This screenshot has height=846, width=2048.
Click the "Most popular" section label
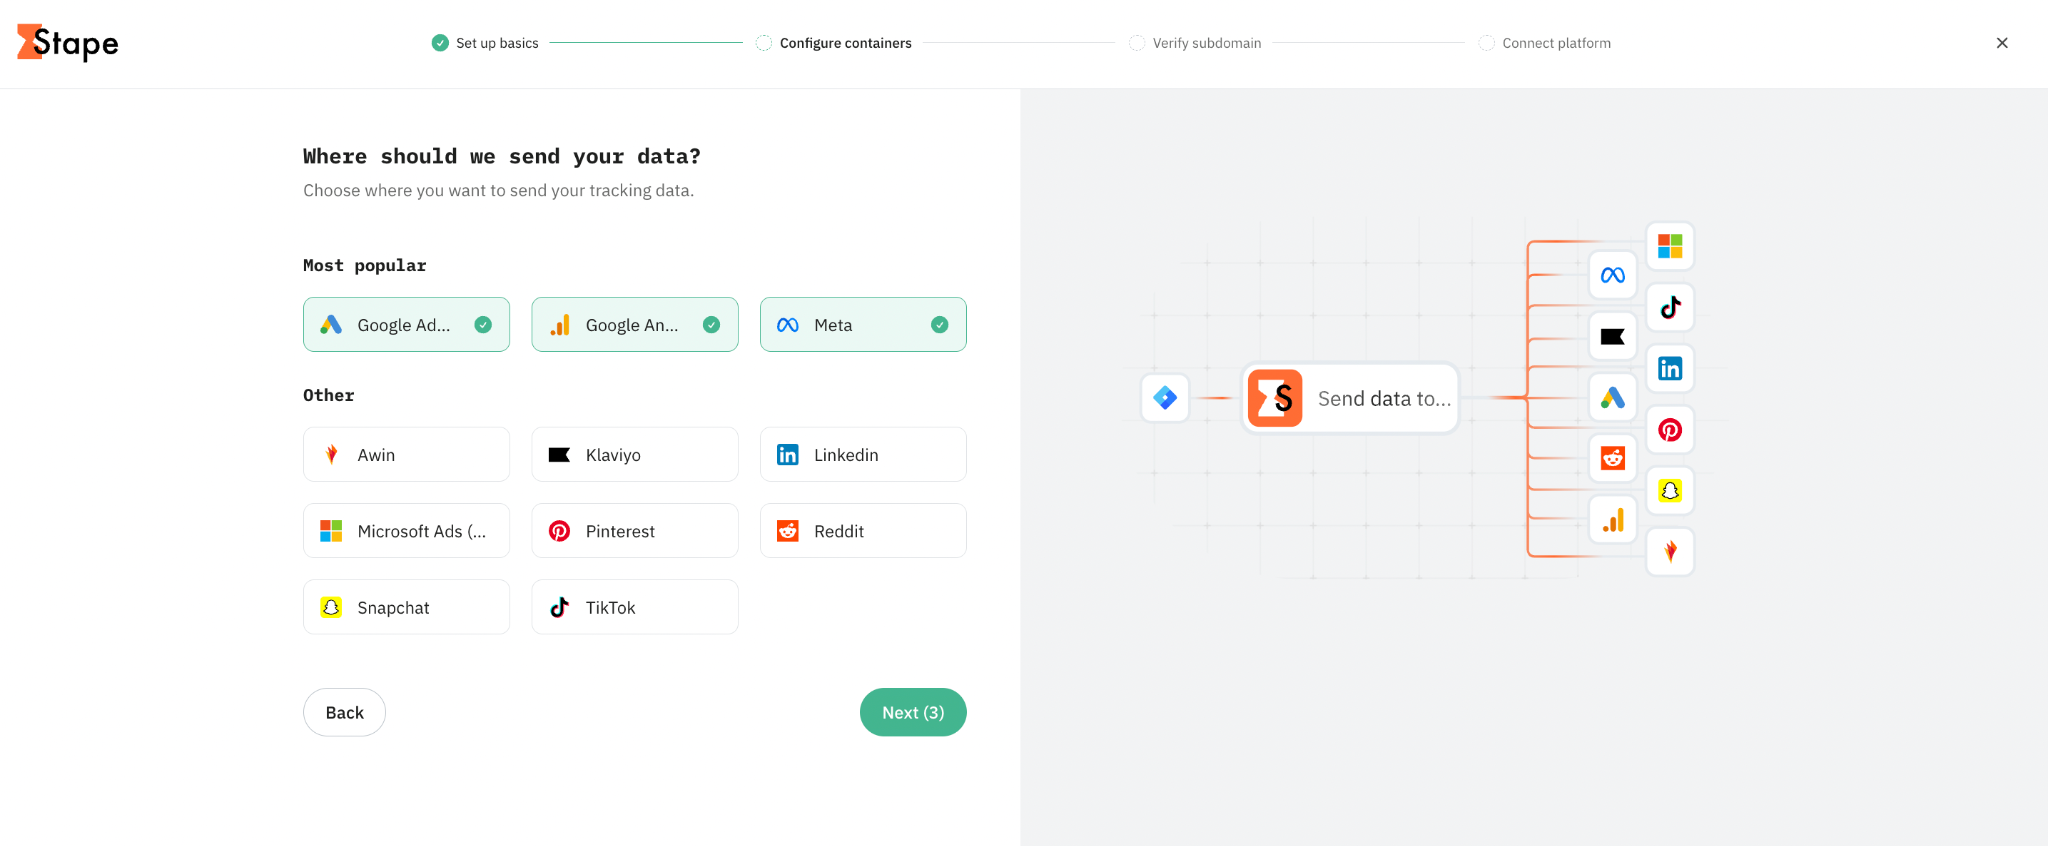(x=365, y=265)
